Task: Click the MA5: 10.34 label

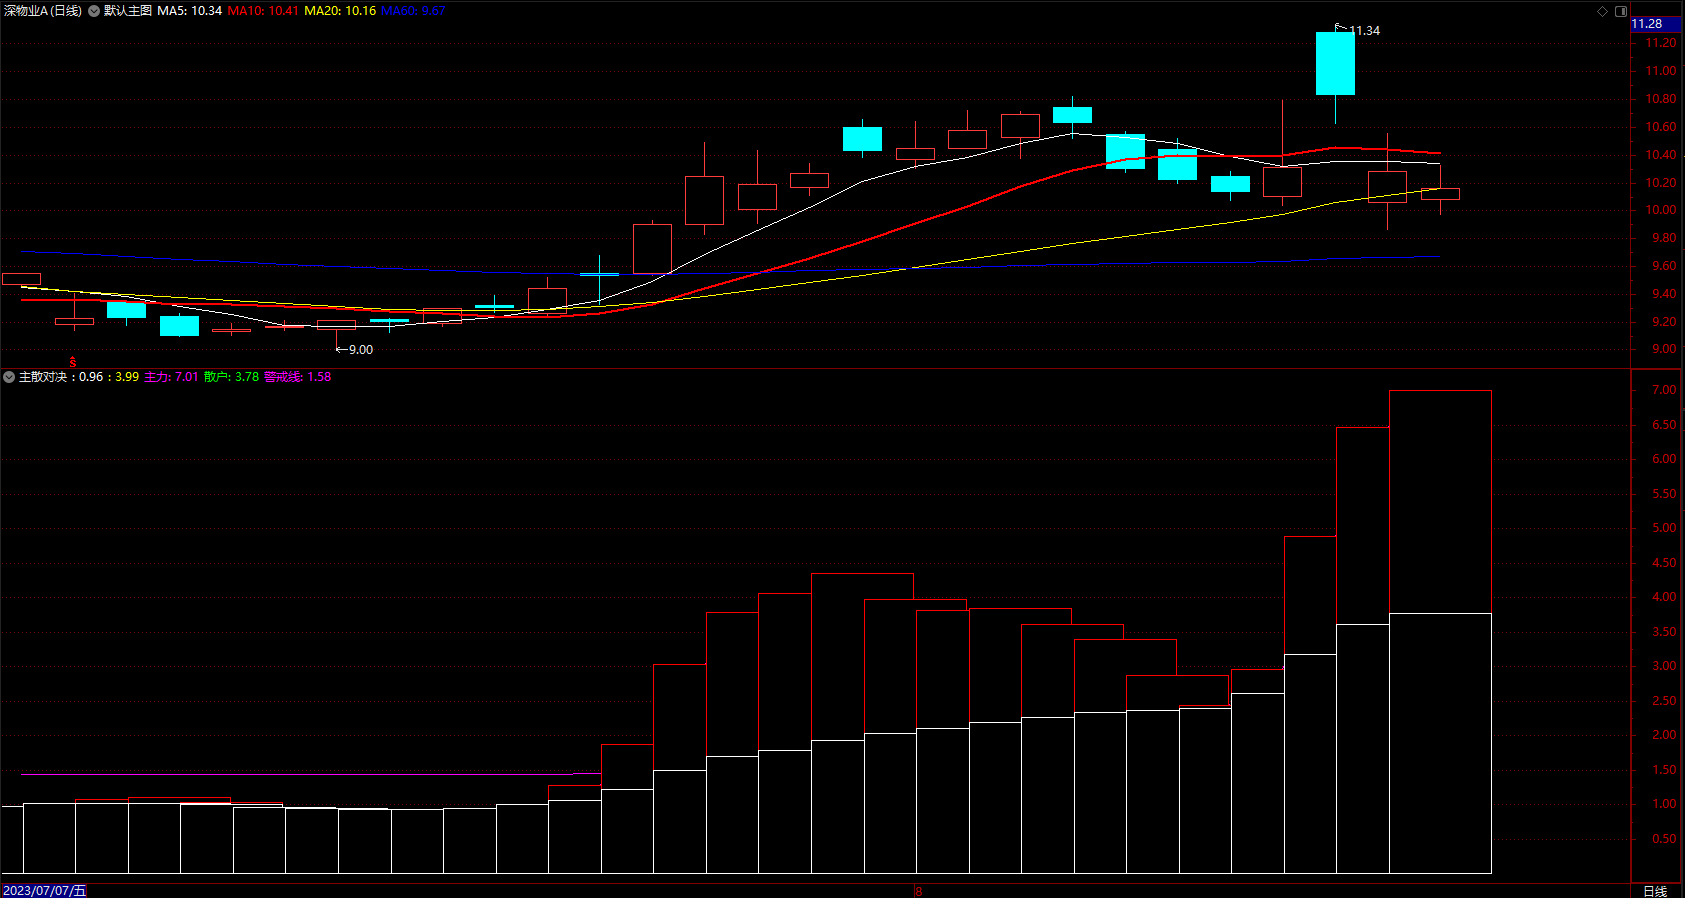Action: (190, 11)
